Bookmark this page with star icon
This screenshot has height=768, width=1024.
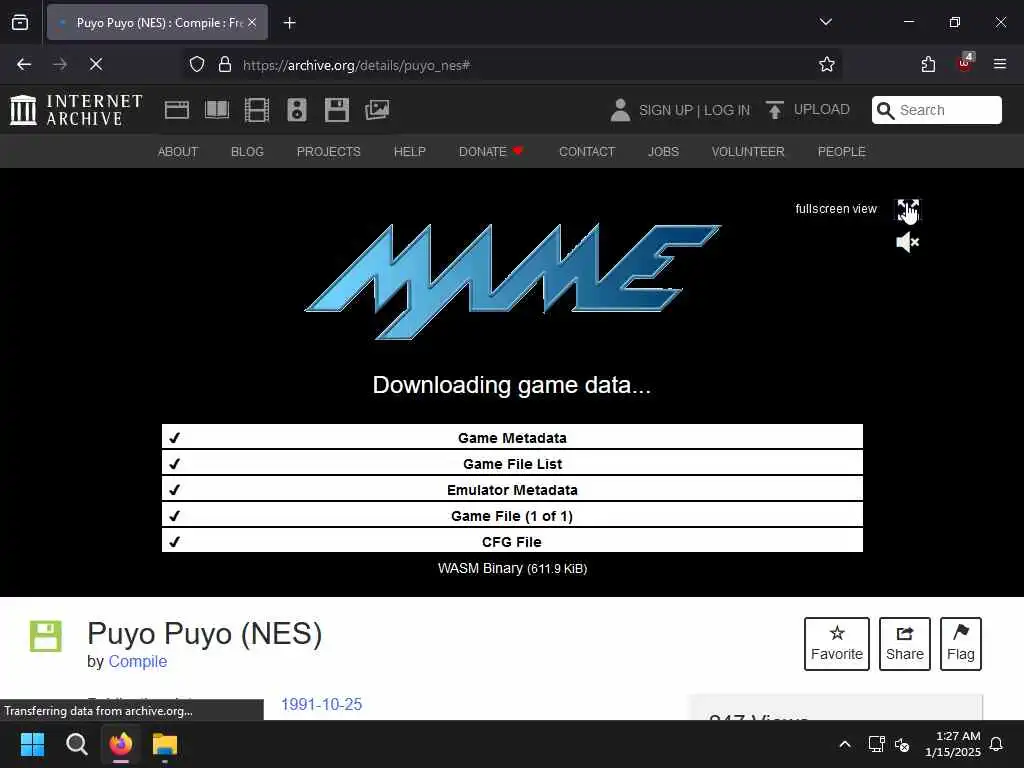[x=827, y=64]
